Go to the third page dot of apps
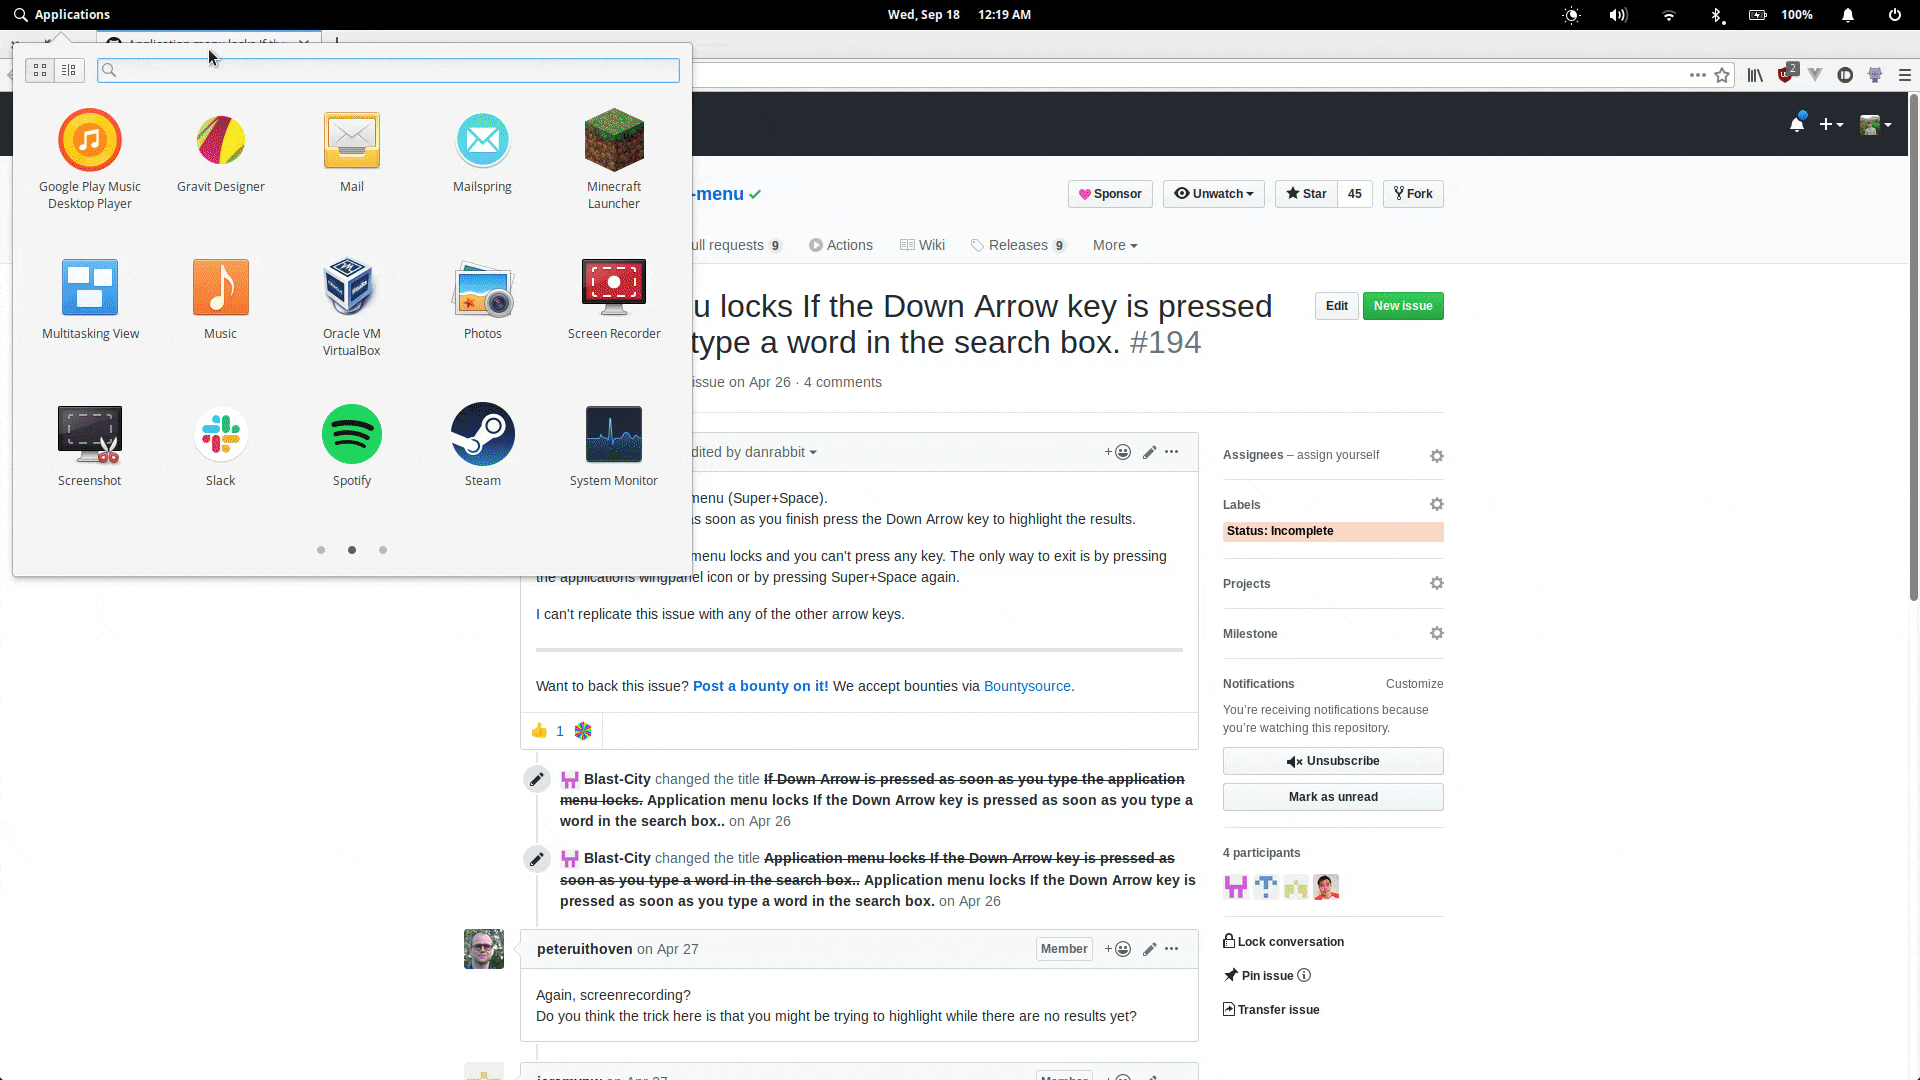The width and height of the screenshot is (1920, 1080). [383, 550]
